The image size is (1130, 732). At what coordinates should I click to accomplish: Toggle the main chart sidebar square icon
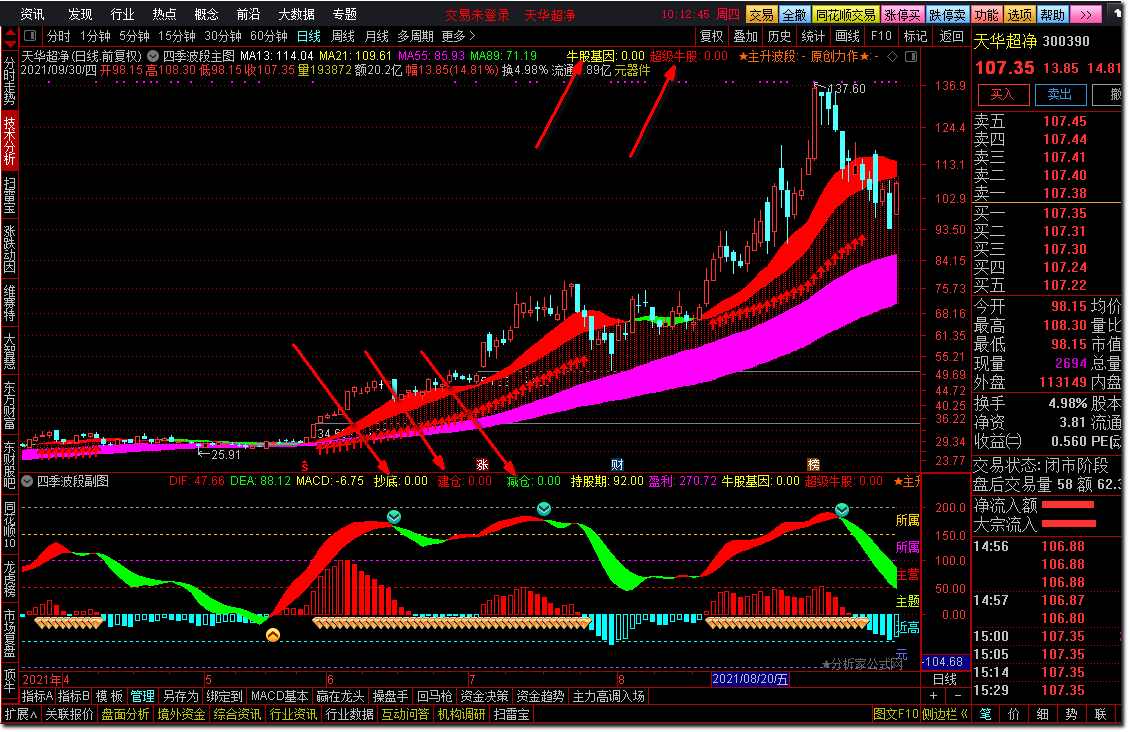coord(911,56)
